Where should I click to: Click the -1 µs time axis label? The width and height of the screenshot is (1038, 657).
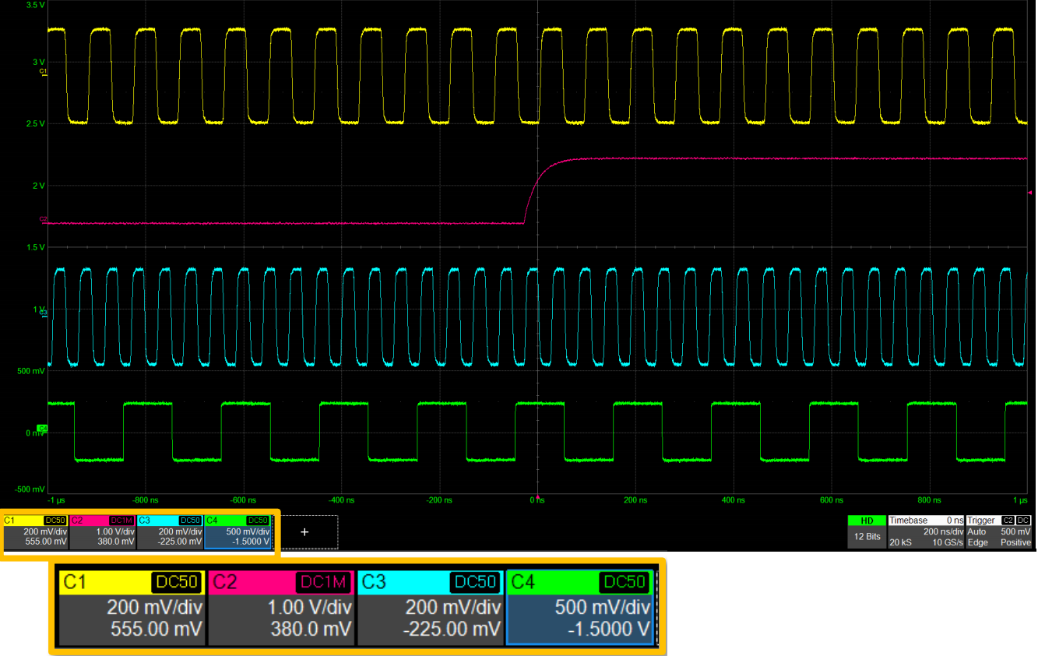tap(57, 500)
